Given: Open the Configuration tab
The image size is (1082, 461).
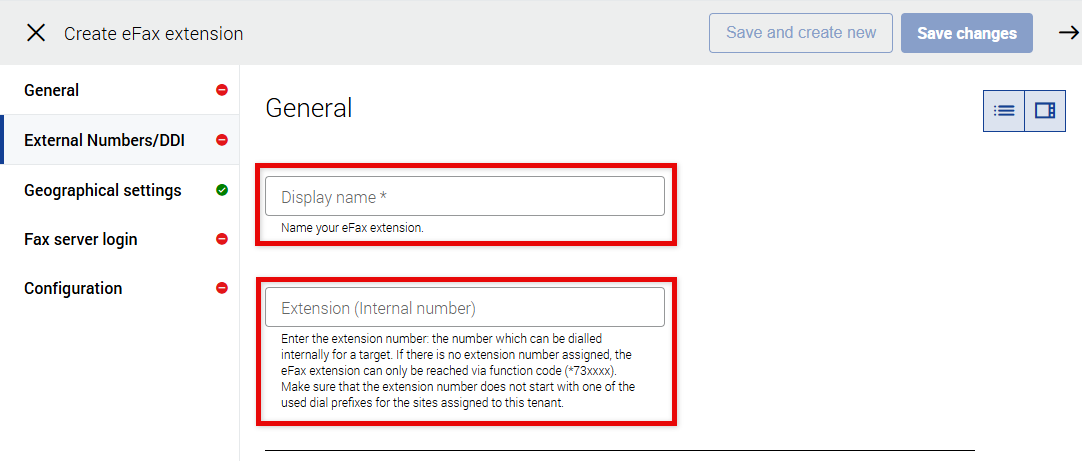Looking at the screenshot, I should pyautogui.click(x=73, y=288).
